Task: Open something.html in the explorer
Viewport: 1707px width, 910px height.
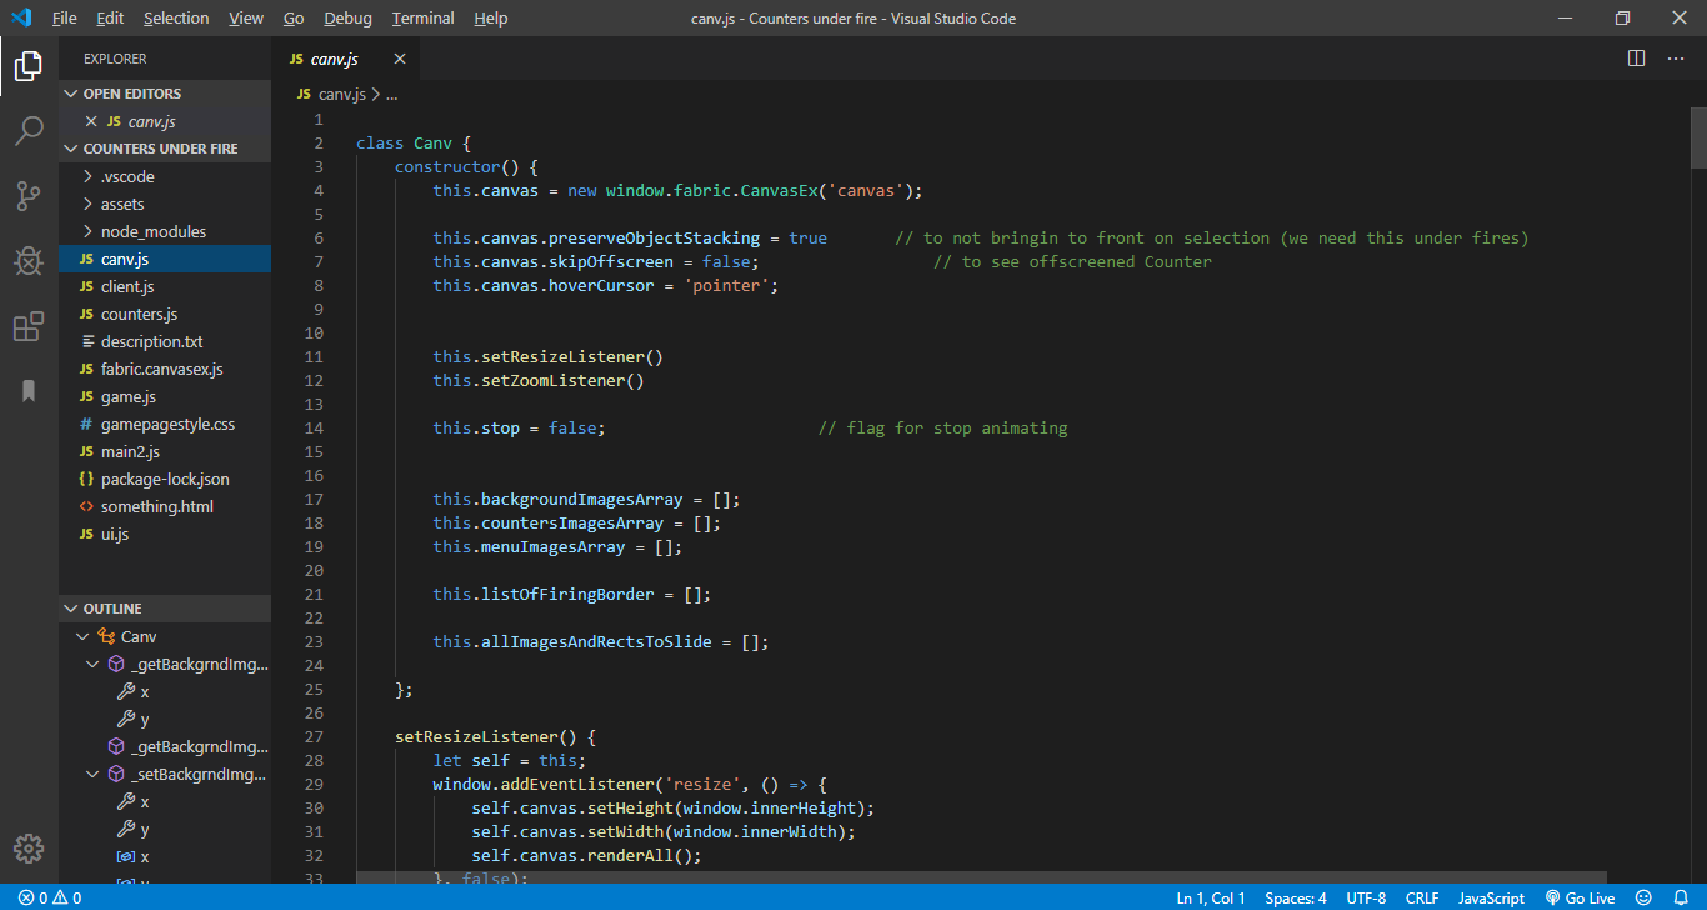Action: pos(165,506)
